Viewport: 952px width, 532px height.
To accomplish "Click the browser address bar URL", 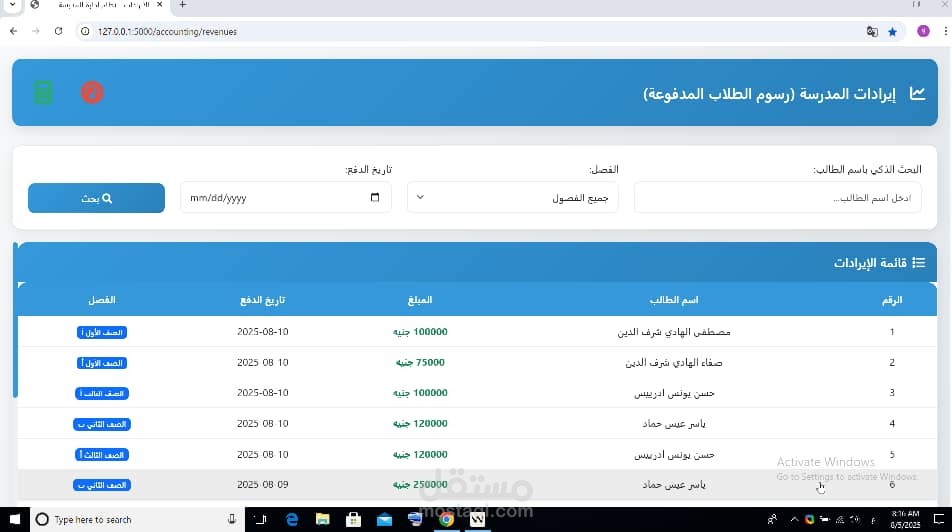I will [x=167, y=32].
